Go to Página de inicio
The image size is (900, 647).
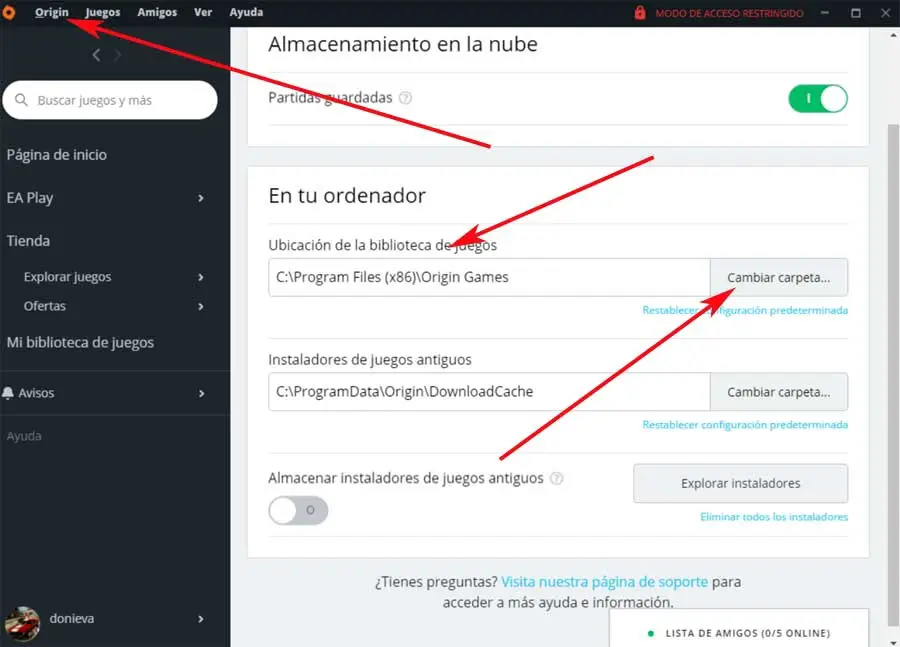pyautogui.click(x=57, y=155)
